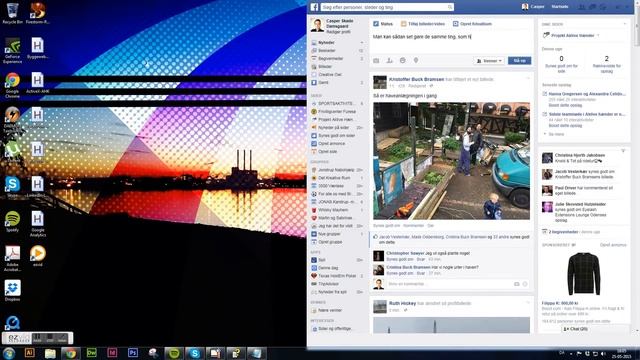This screenshot has height=360, width=640.
Task: Select the Status composer tab
Action: [383, 24]
